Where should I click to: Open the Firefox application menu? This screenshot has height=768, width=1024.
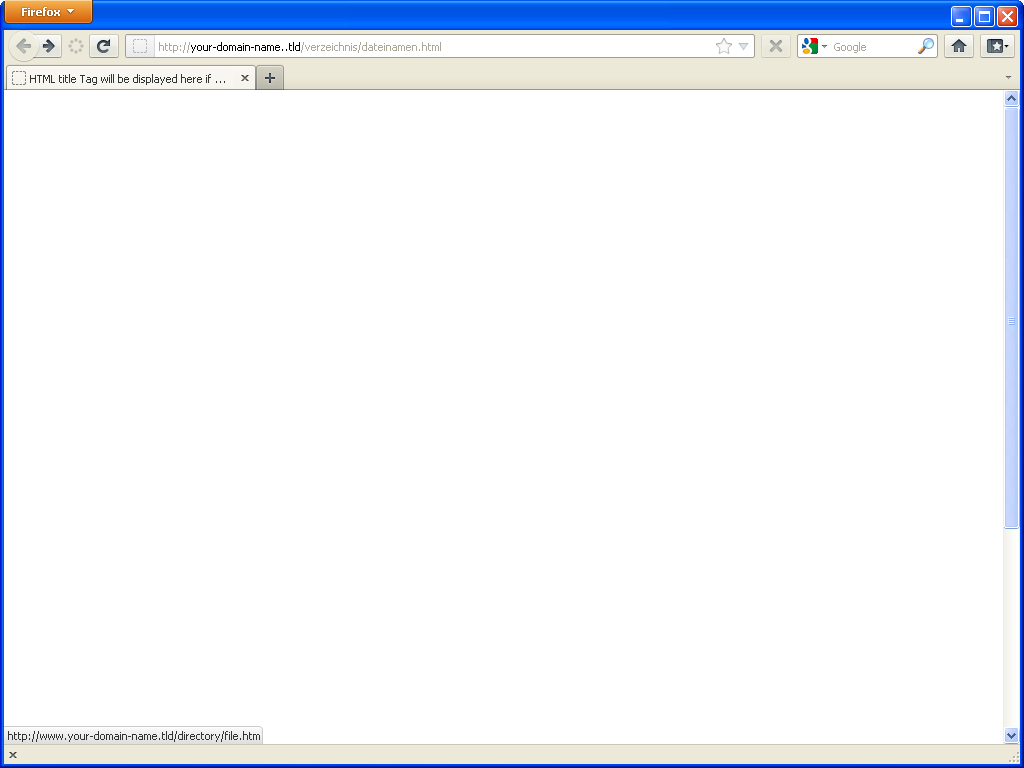pos(48,12)
